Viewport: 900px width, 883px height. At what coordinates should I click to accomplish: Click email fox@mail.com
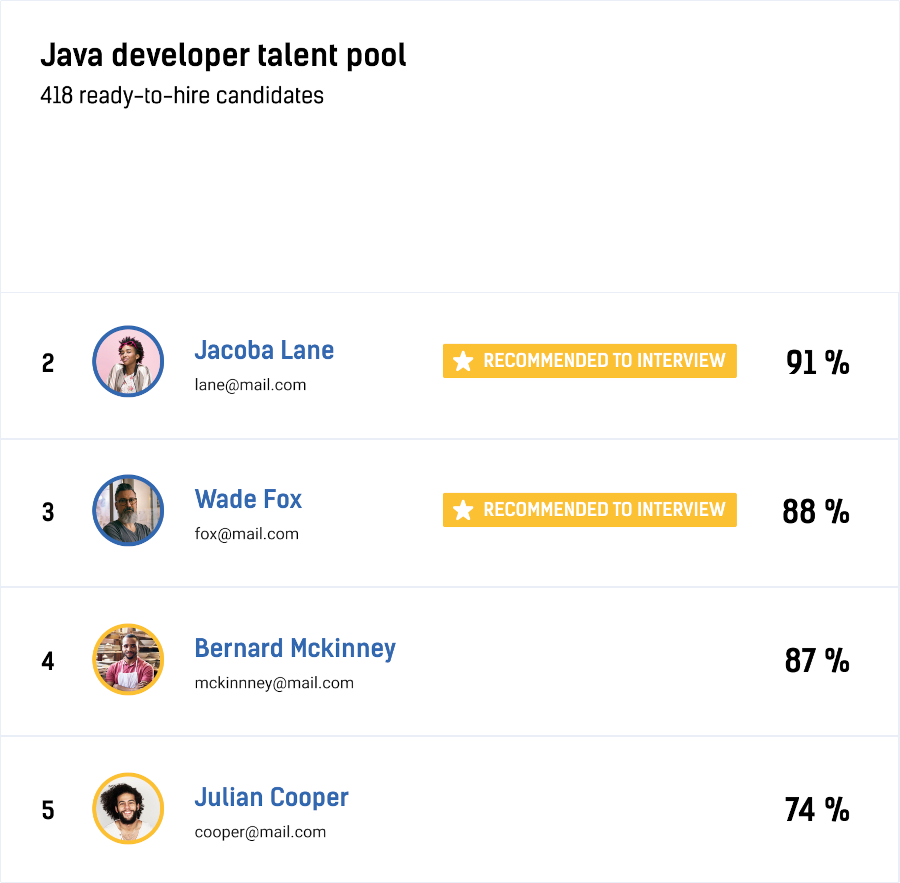247,534
